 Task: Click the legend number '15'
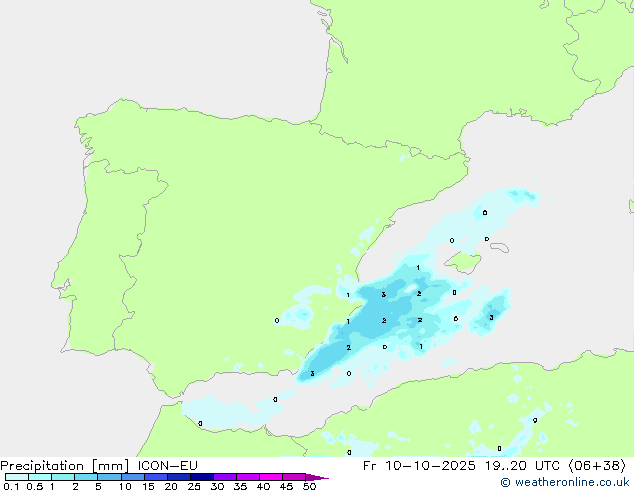click(148, 486)
